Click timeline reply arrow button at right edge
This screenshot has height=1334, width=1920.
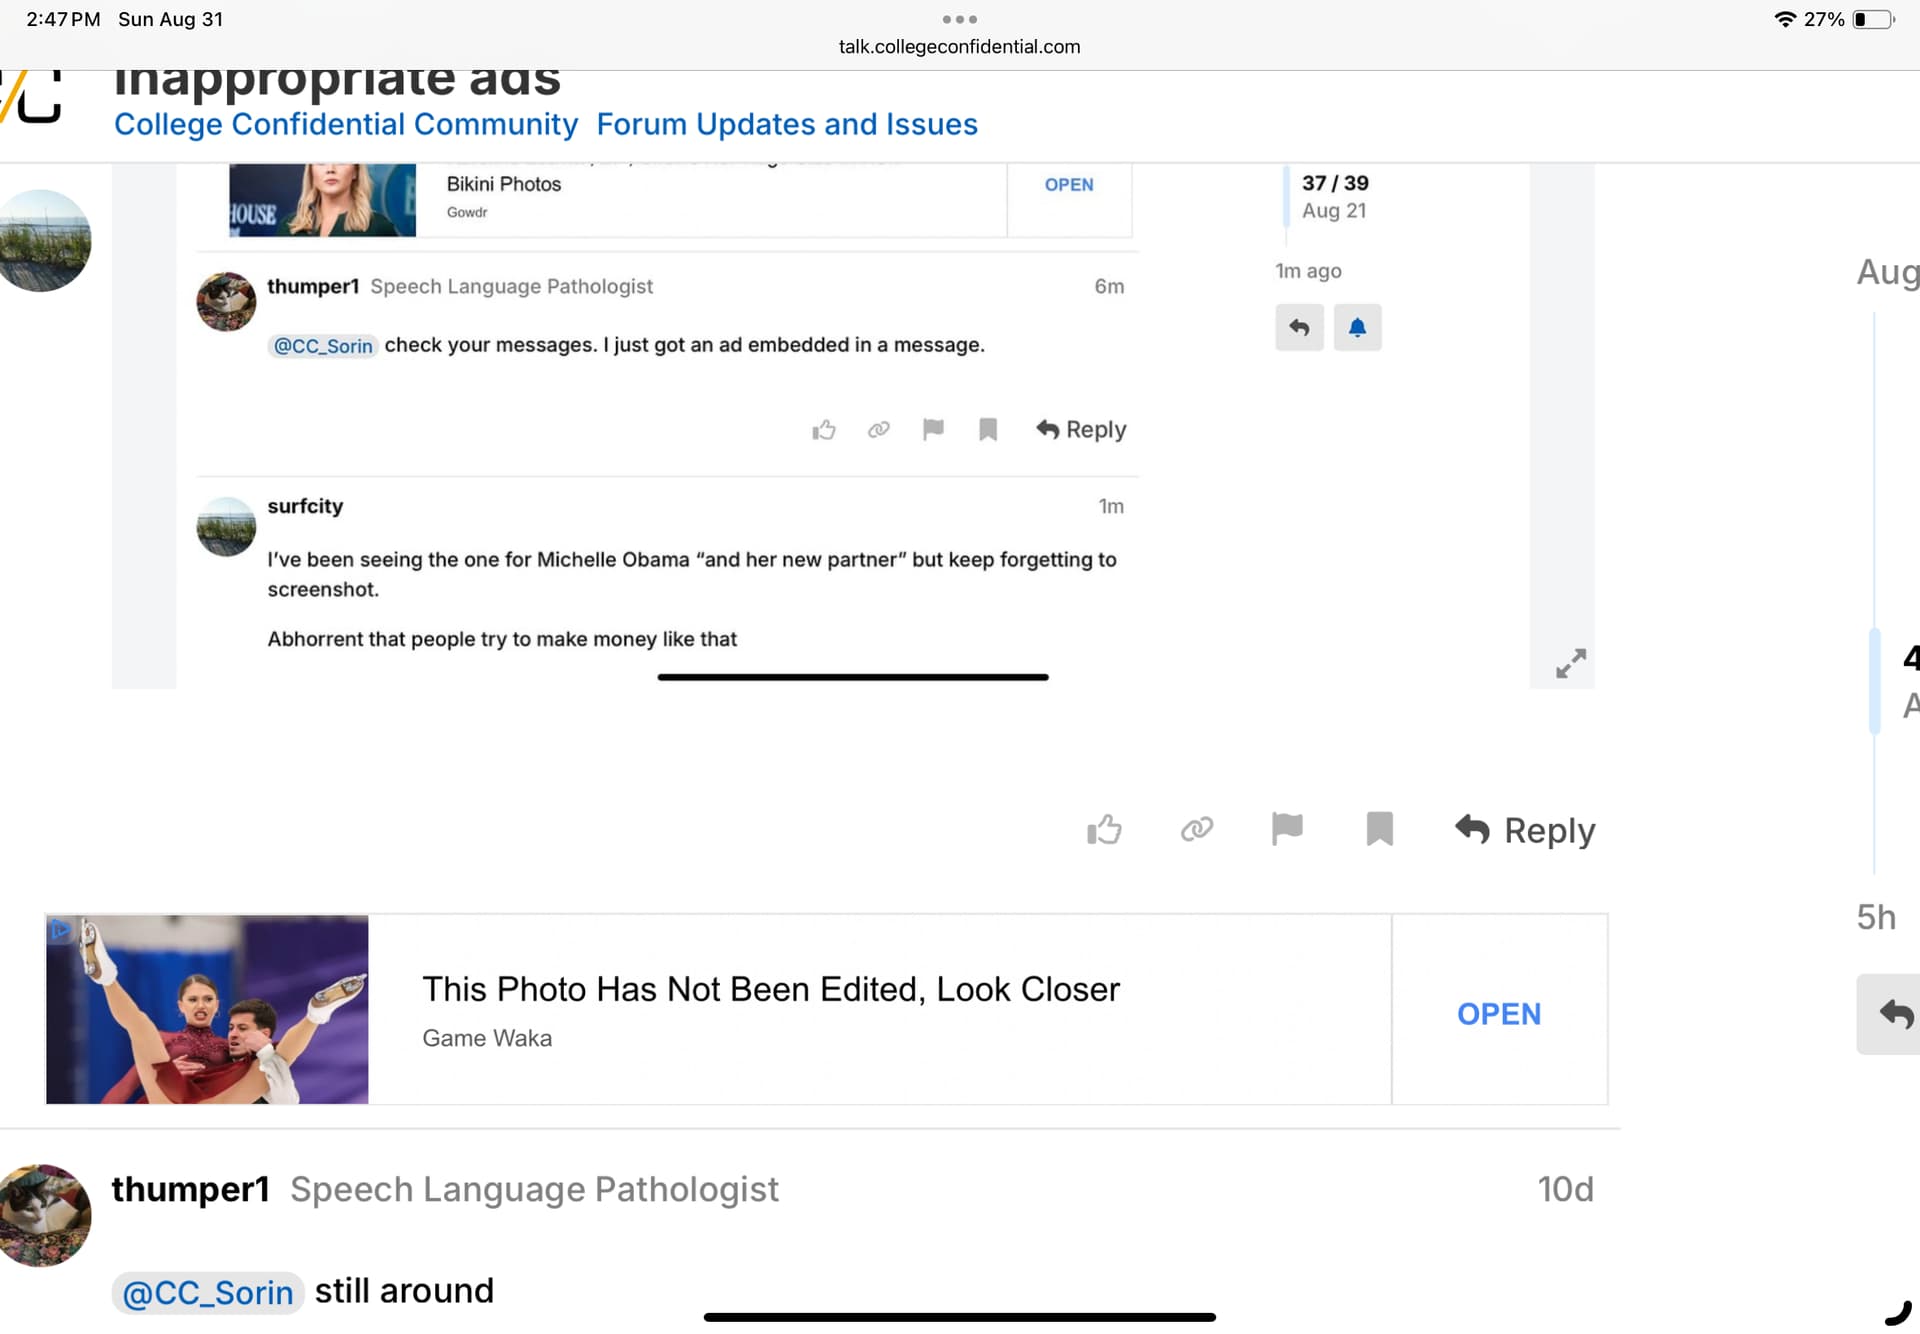1893,1013
